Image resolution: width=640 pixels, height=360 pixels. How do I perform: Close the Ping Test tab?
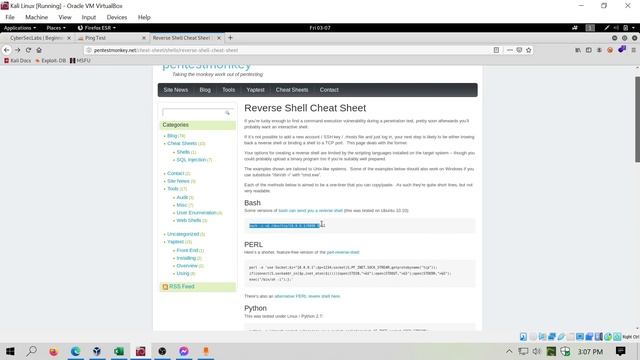pyautogui.click(x=144, y=38)
